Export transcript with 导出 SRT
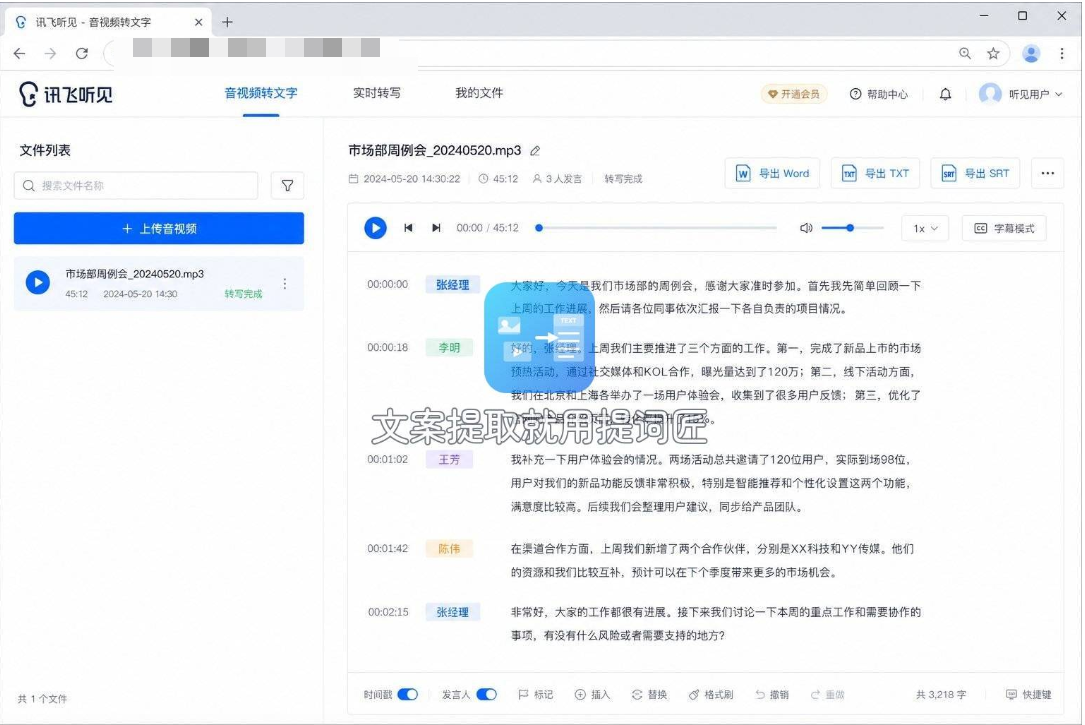This screenshot has width=1085, height=725. point(976,173)
